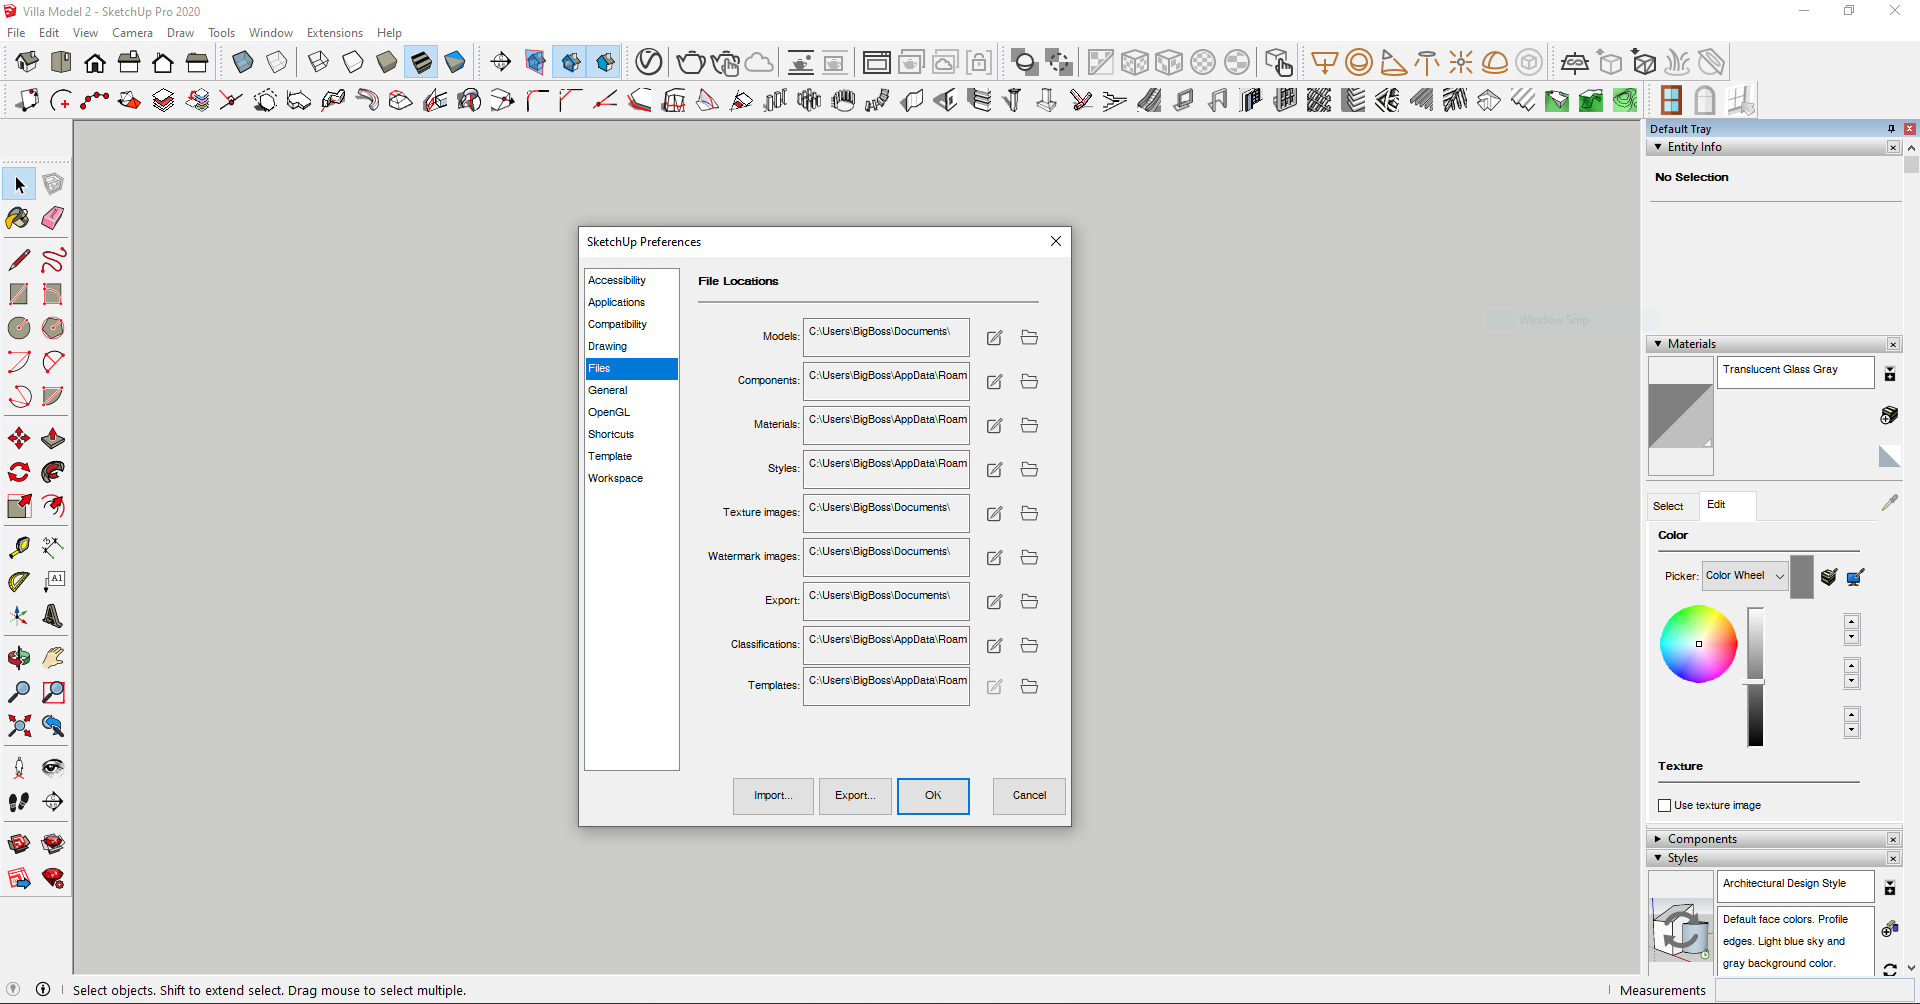Click the Translucent Glass Gray name field
This screenshot has width=1920, height=1004.
coord(1796,372)
